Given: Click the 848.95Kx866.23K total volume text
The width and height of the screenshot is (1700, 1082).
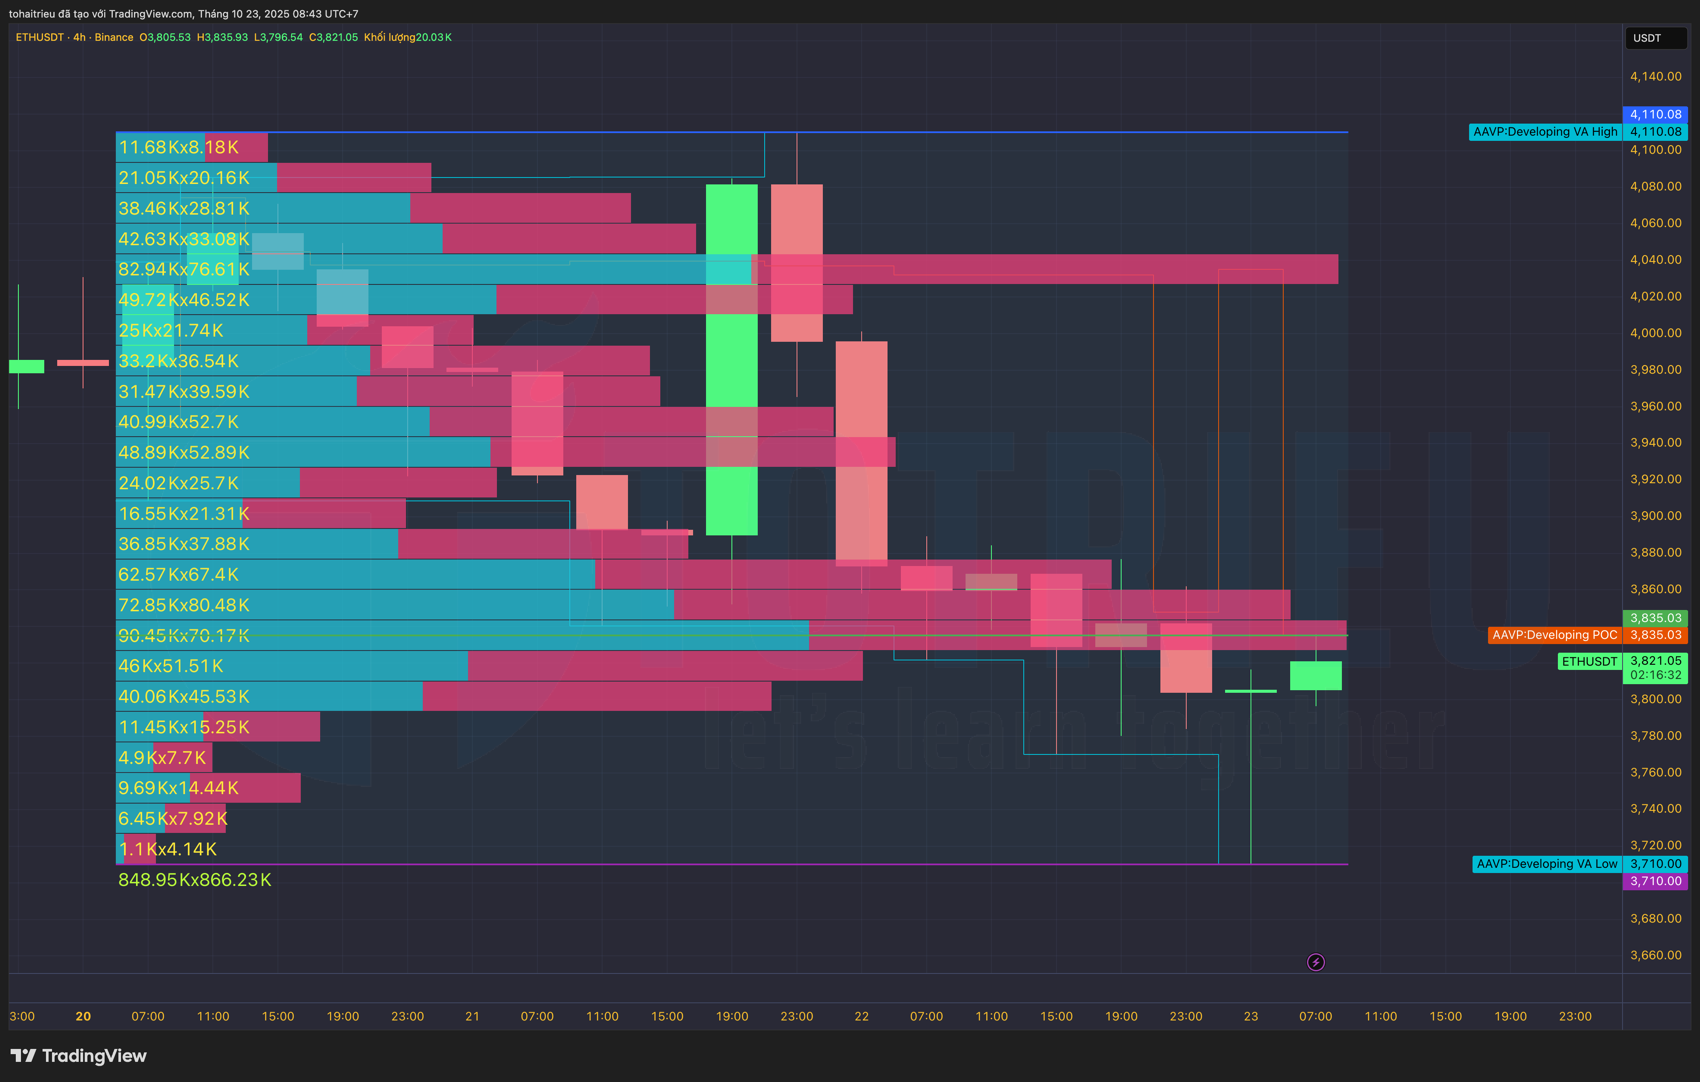Looking at the screenshot, I should click(x=195, y=880).
